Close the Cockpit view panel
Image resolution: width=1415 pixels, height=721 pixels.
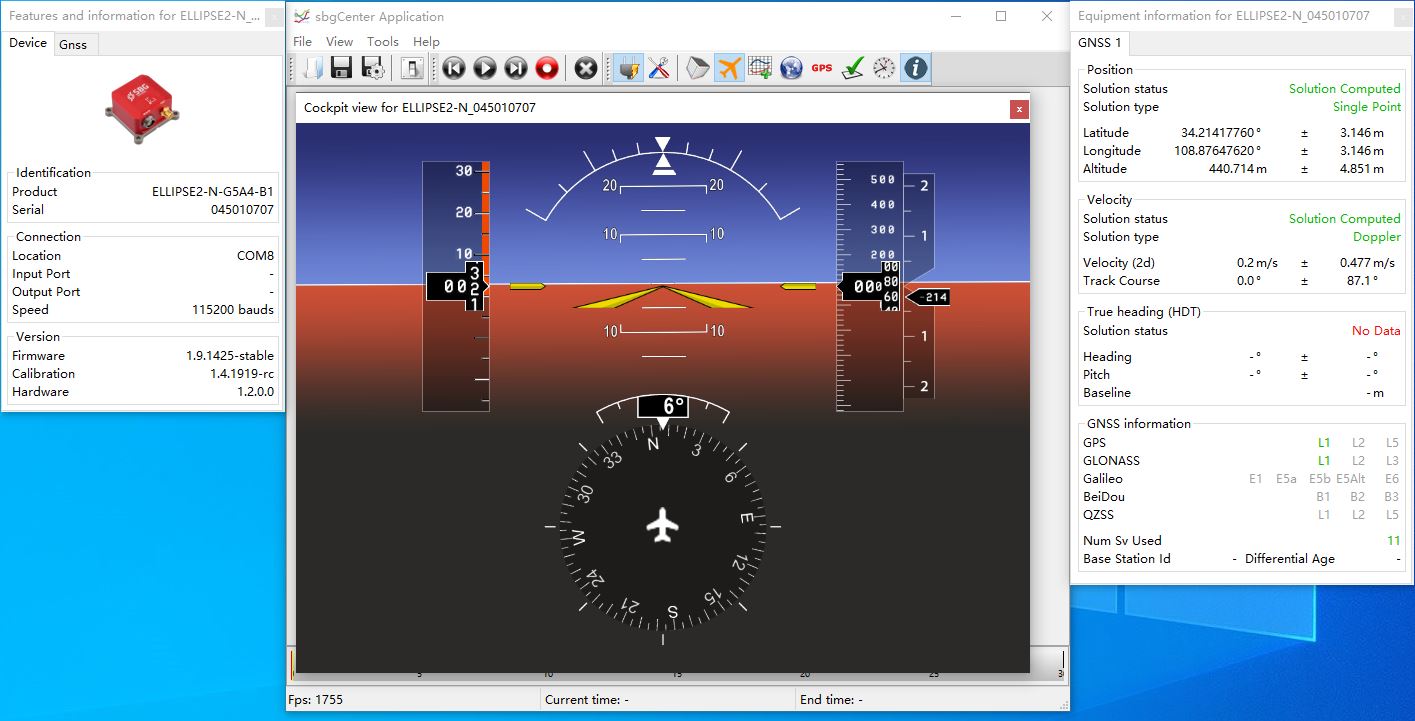click(x=1019, y=108)
